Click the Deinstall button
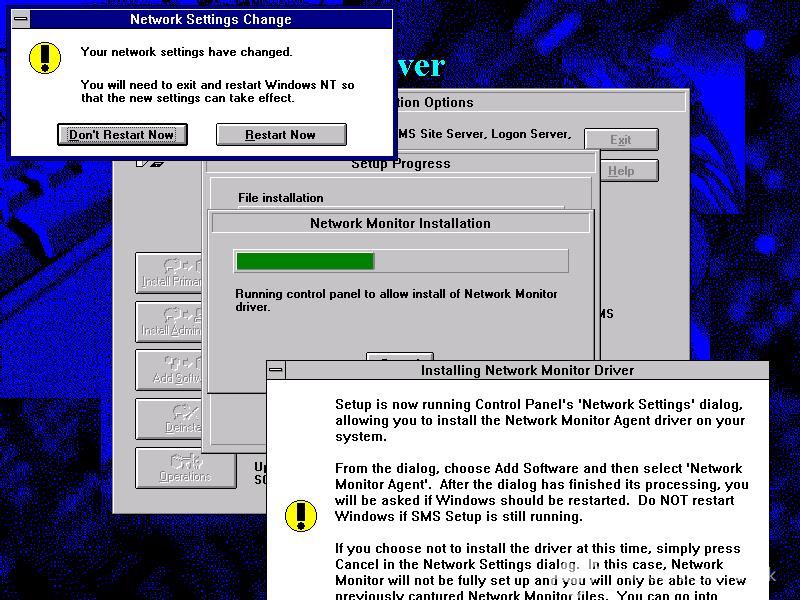 tap(169, 419)
